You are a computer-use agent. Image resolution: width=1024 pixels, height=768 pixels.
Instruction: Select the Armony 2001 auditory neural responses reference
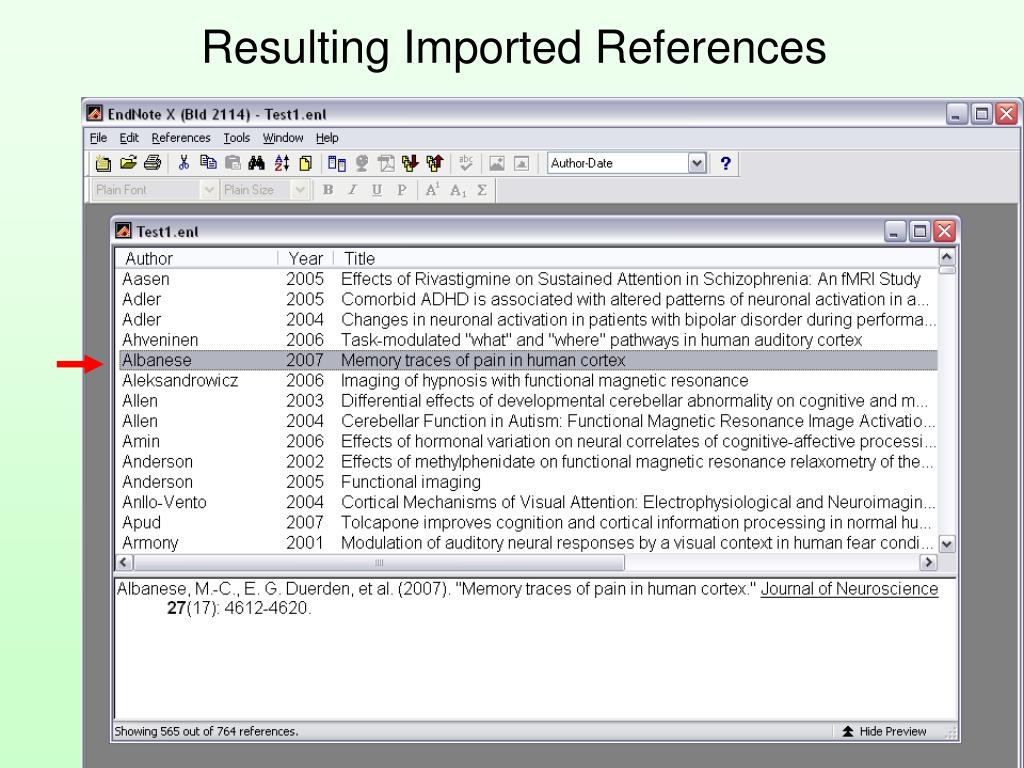[x=528, y=543]
